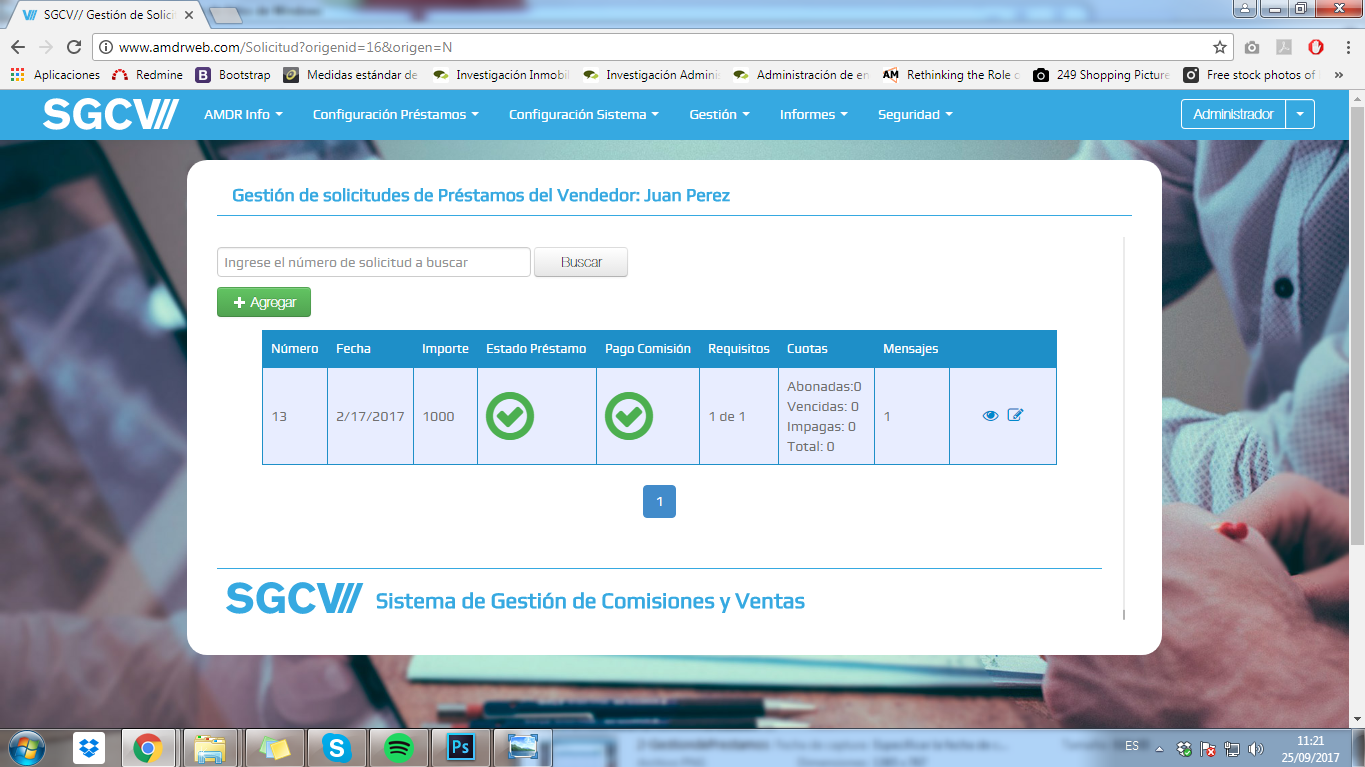The height and width of the screenshot is (767, 1365).
Task: Open Spotify from the taskbar
Action: tap(399, 747)
